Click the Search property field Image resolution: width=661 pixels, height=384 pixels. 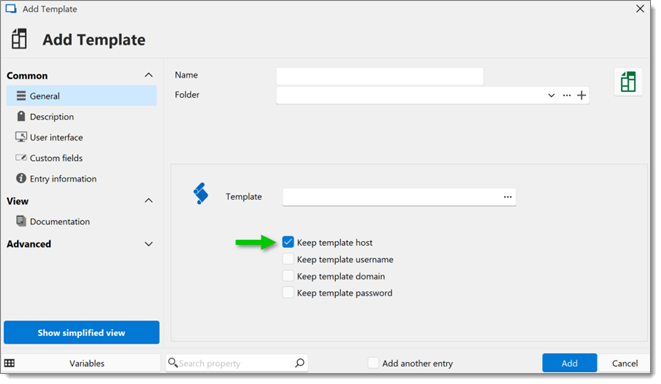point(236,363)
